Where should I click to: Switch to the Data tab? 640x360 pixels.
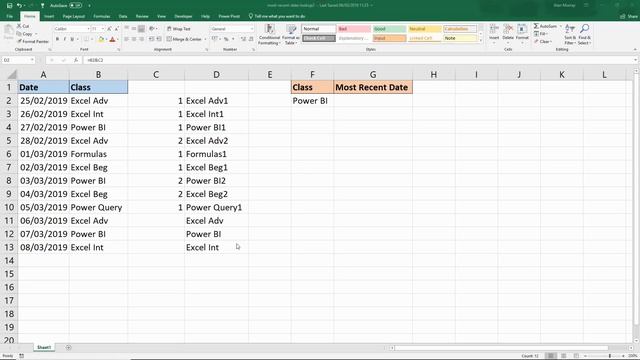click(123, 16)
